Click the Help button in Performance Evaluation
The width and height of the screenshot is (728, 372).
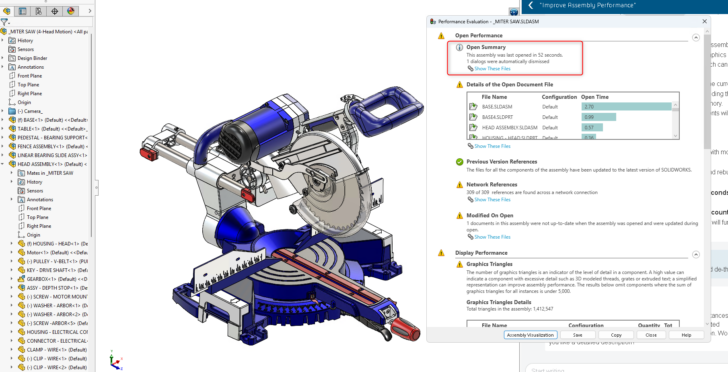click(x=686, y=335)
